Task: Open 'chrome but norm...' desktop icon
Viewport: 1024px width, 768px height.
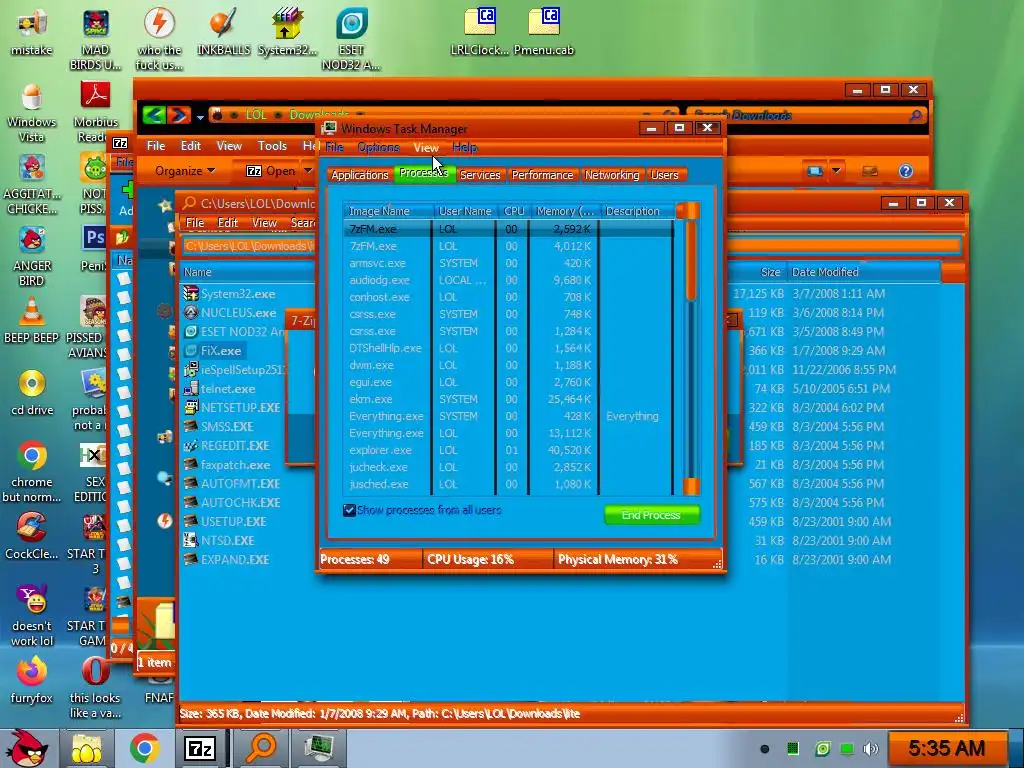Action: click(x=31, y=472)
